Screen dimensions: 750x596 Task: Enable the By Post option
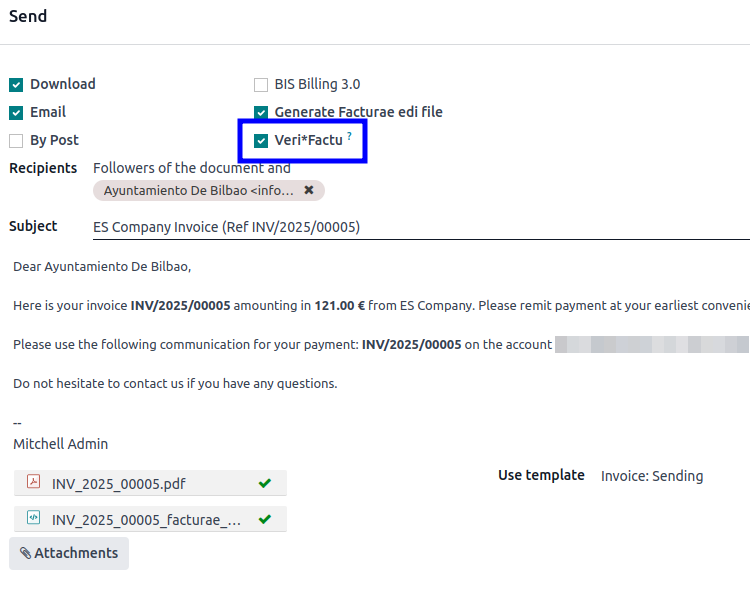[x=16, y=141]
